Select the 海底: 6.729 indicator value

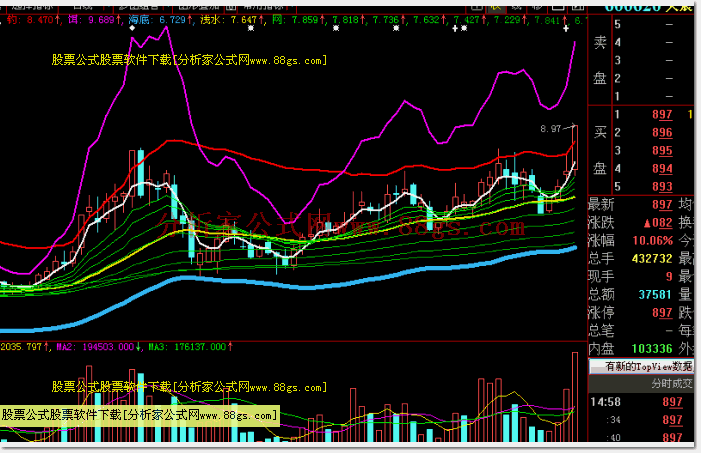160,20
